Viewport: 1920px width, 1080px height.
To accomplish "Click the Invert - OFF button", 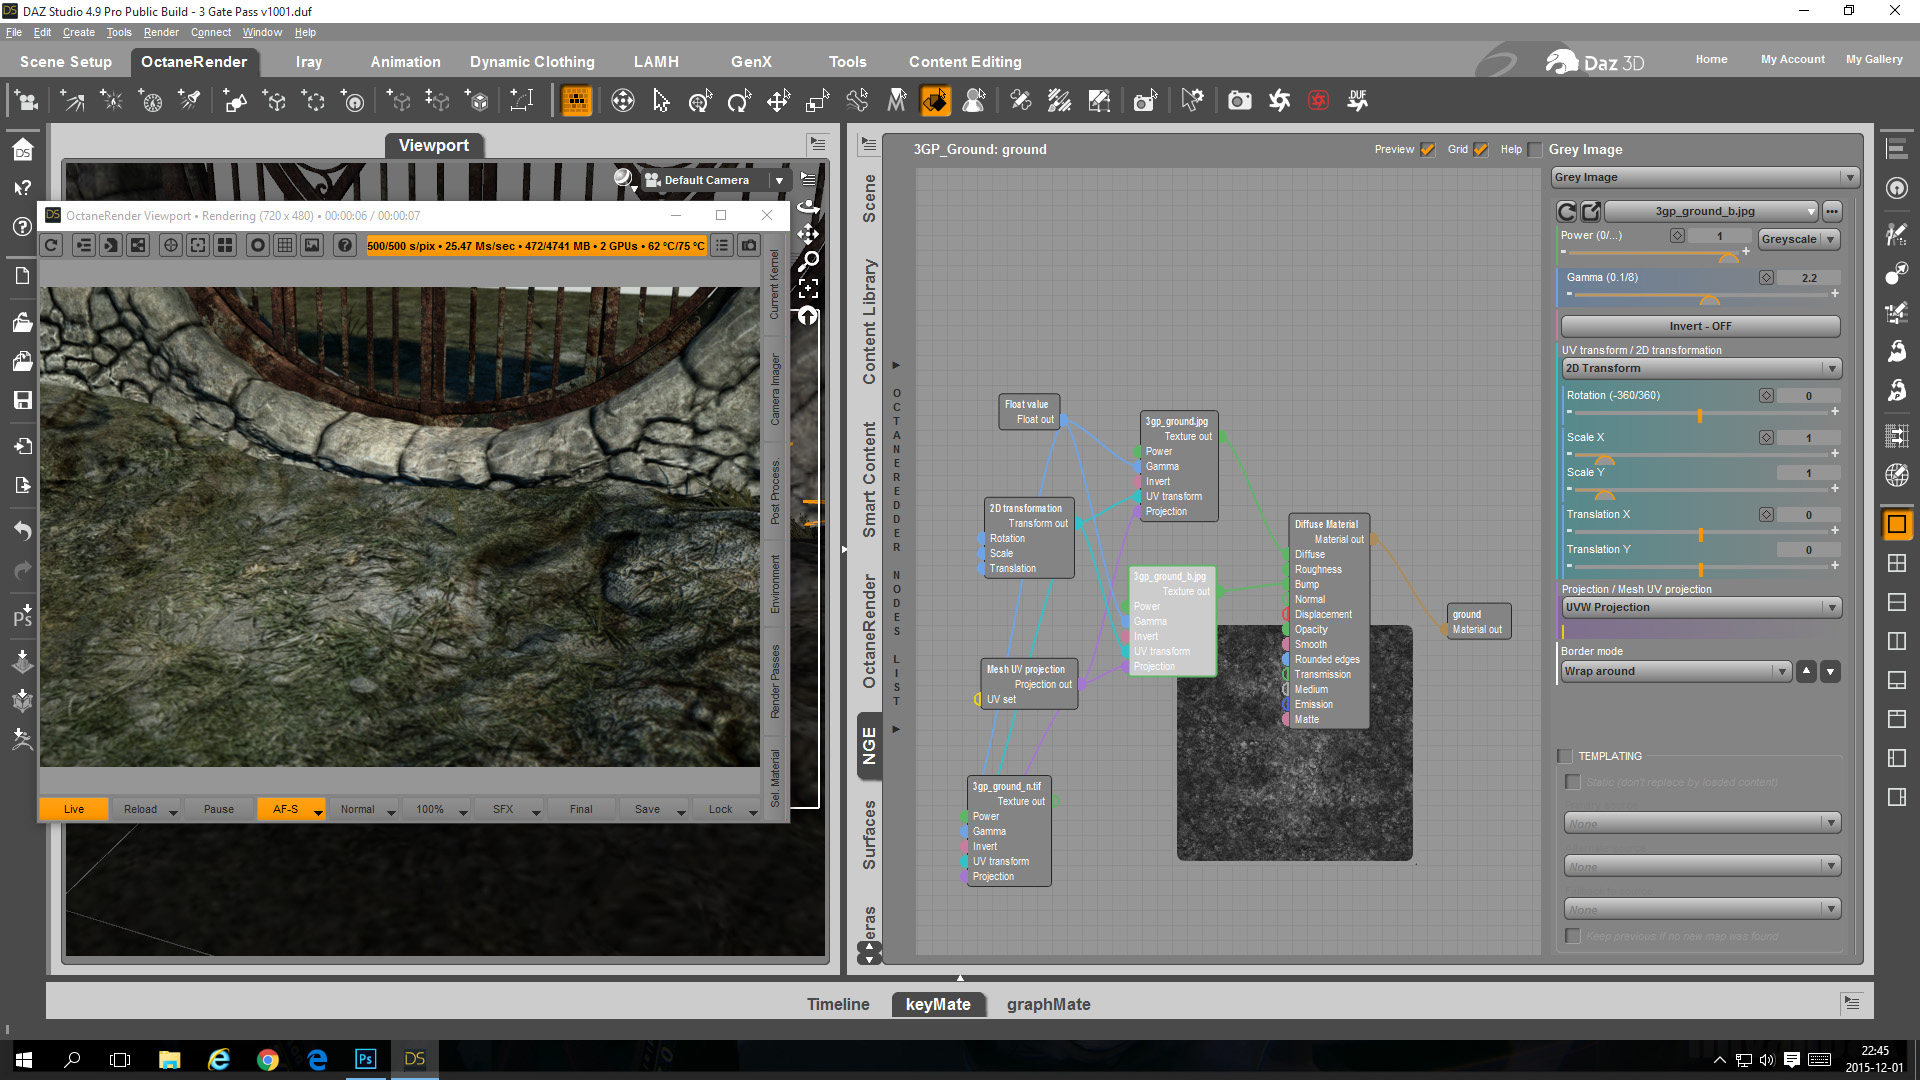I will tap(1699, 327).
